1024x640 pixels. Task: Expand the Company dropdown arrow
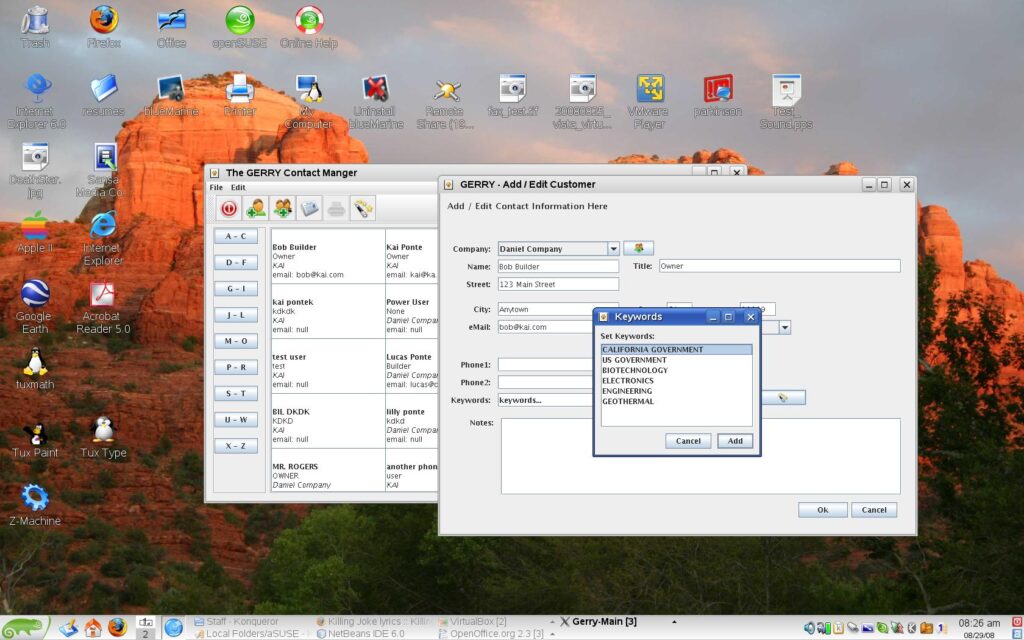click(613, 249)
